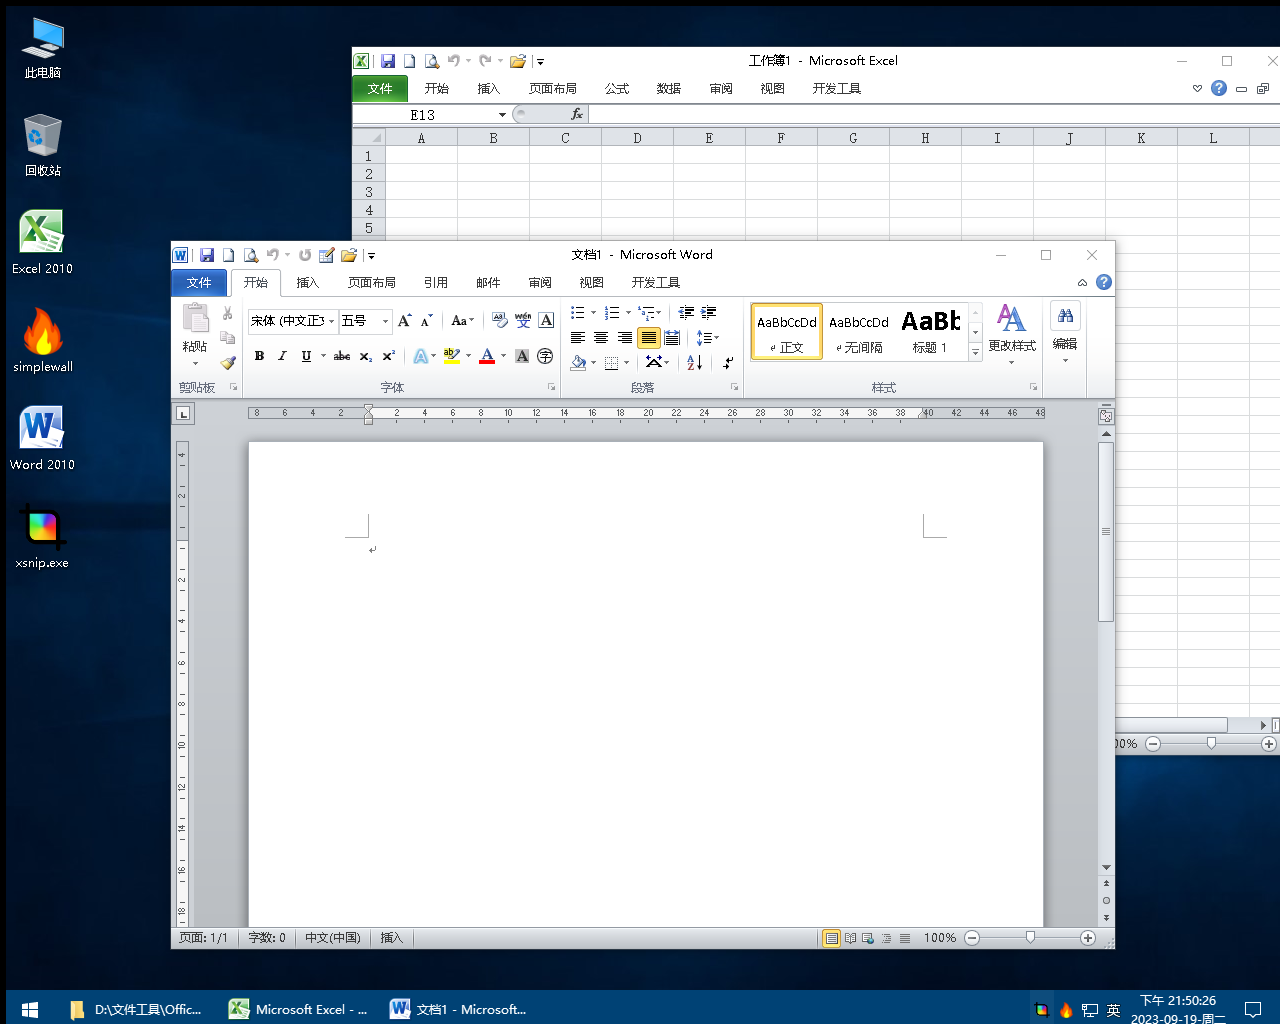Switch to Excel's 公式 tab
Viewport: 1280px width, 1024px height.
(617, 89)
